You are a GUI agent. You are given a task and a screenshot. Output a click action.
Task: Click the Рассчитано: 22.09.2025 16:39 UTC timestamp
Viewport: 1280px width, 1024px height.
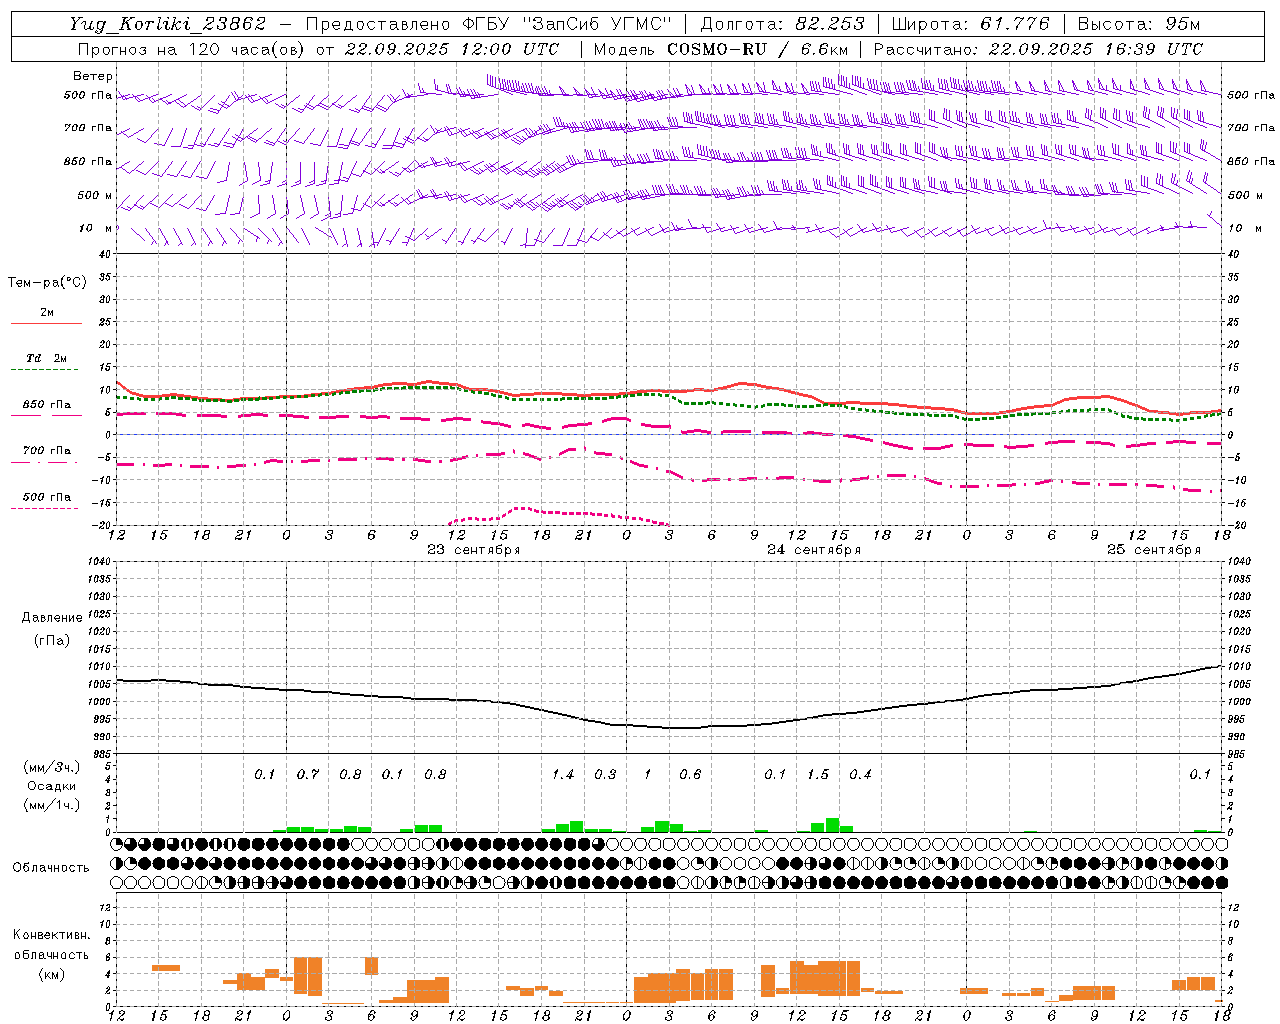click(x=1038, y=49)
